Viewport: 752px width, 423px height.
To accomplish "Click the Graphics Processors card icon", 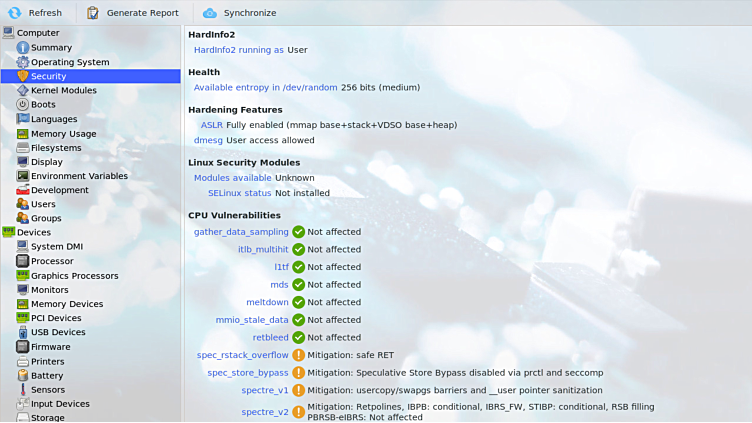I will coord(22,276).
